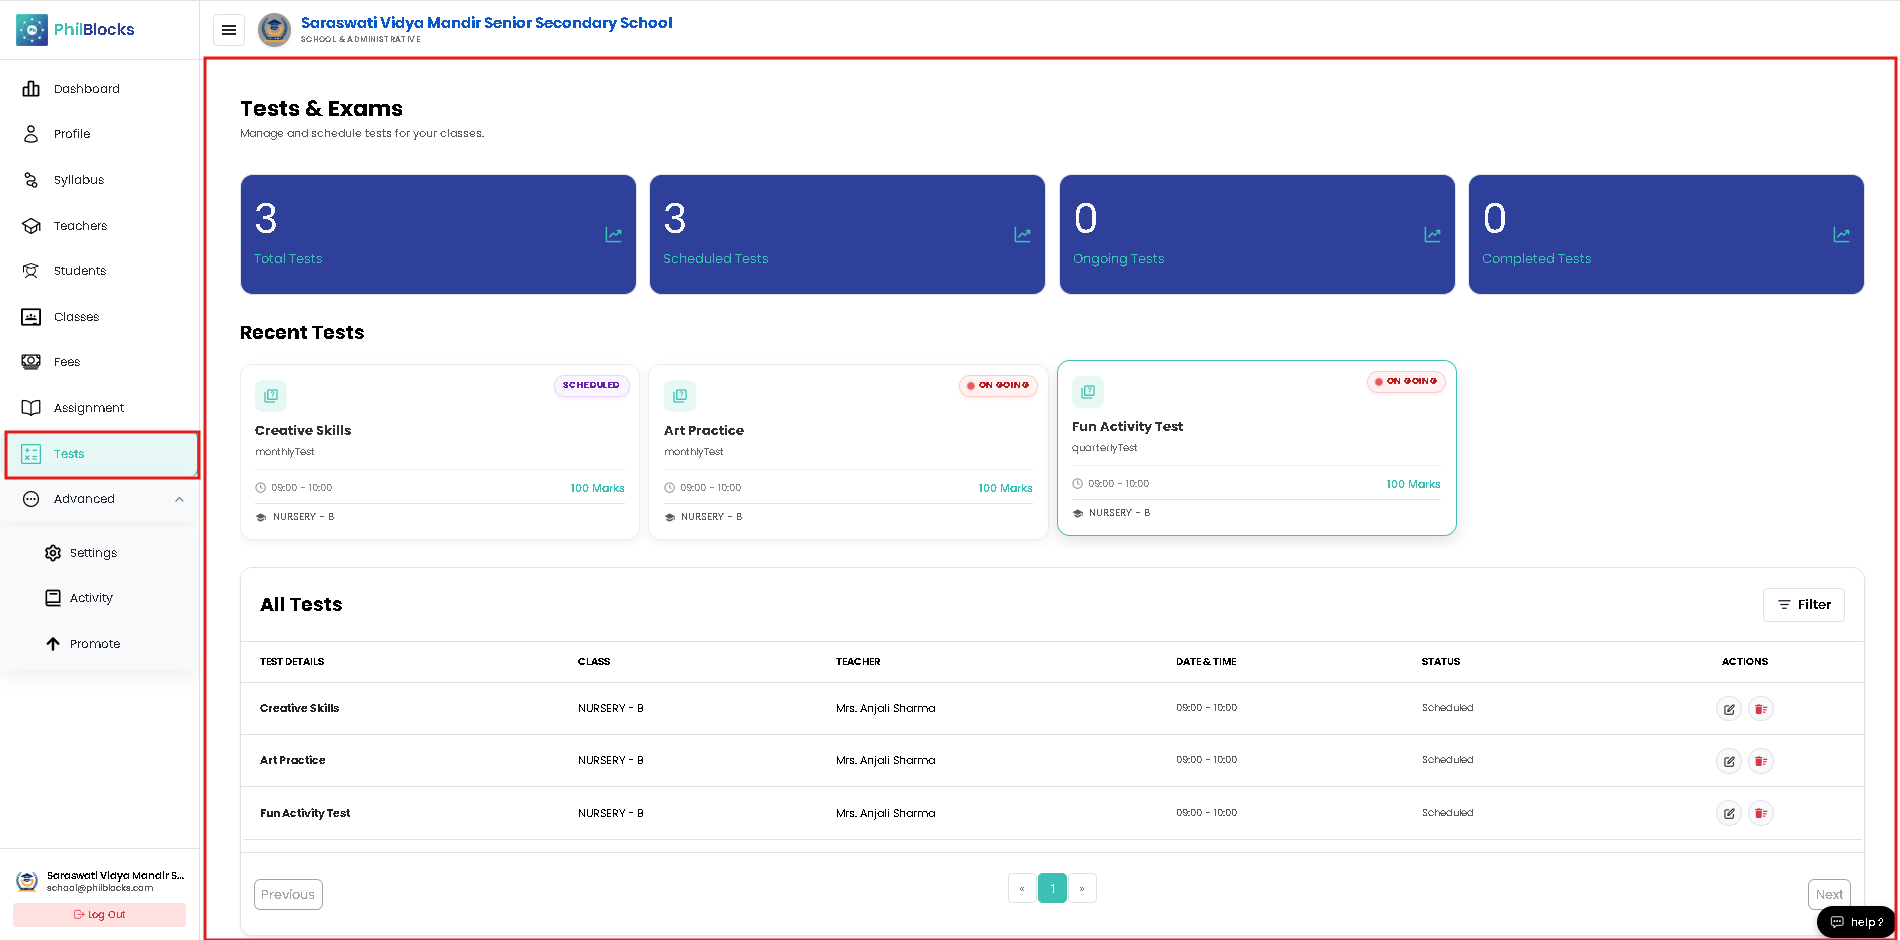Click the Total Tests trend chart icon
The height and width of the screenshot is (940, 1900).
click(613, 235)
